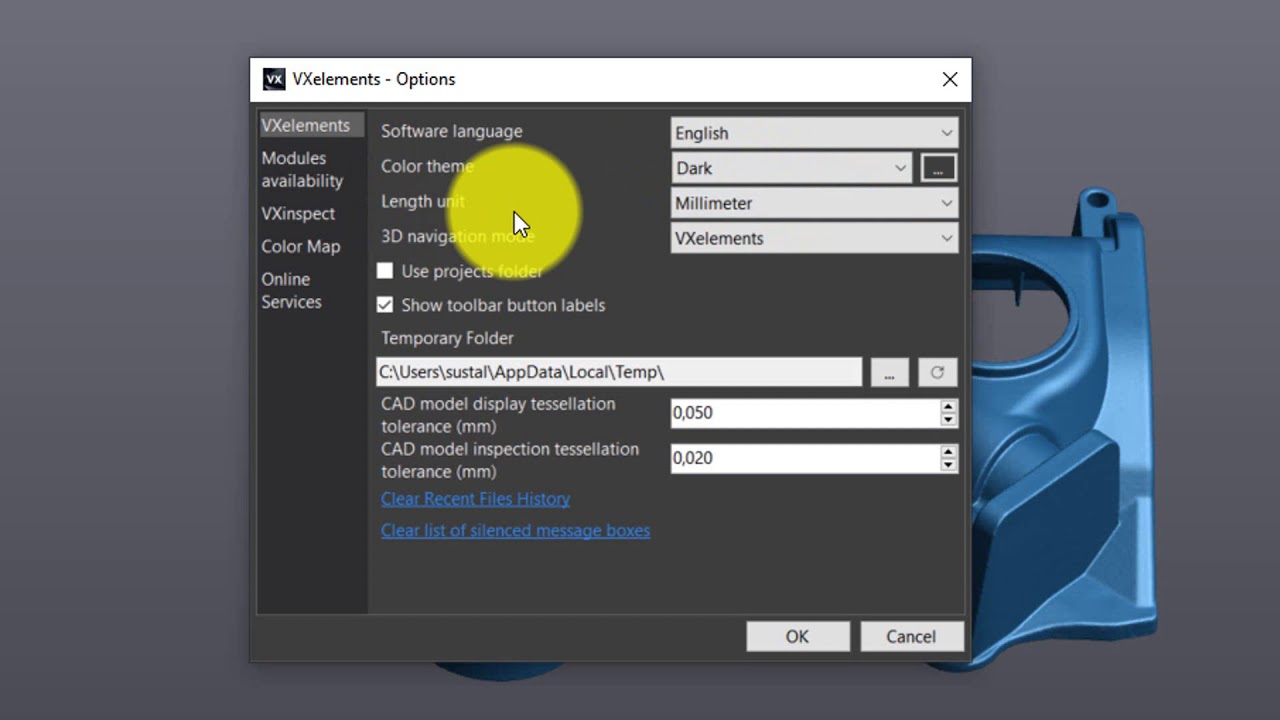
Task: Increase the CAD model display tessellation tolerance
Action: [x=947, y=407]
